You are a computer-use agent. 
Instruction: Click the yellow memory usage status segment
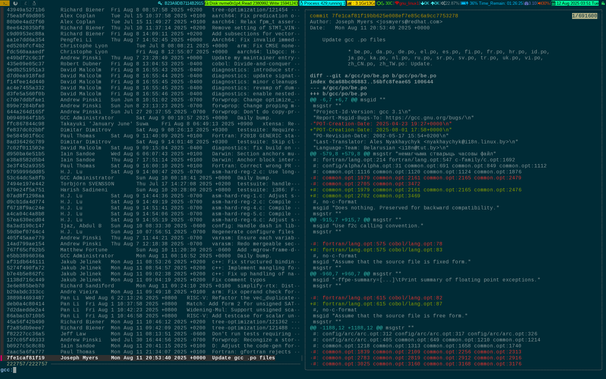[x=361, y=3]
